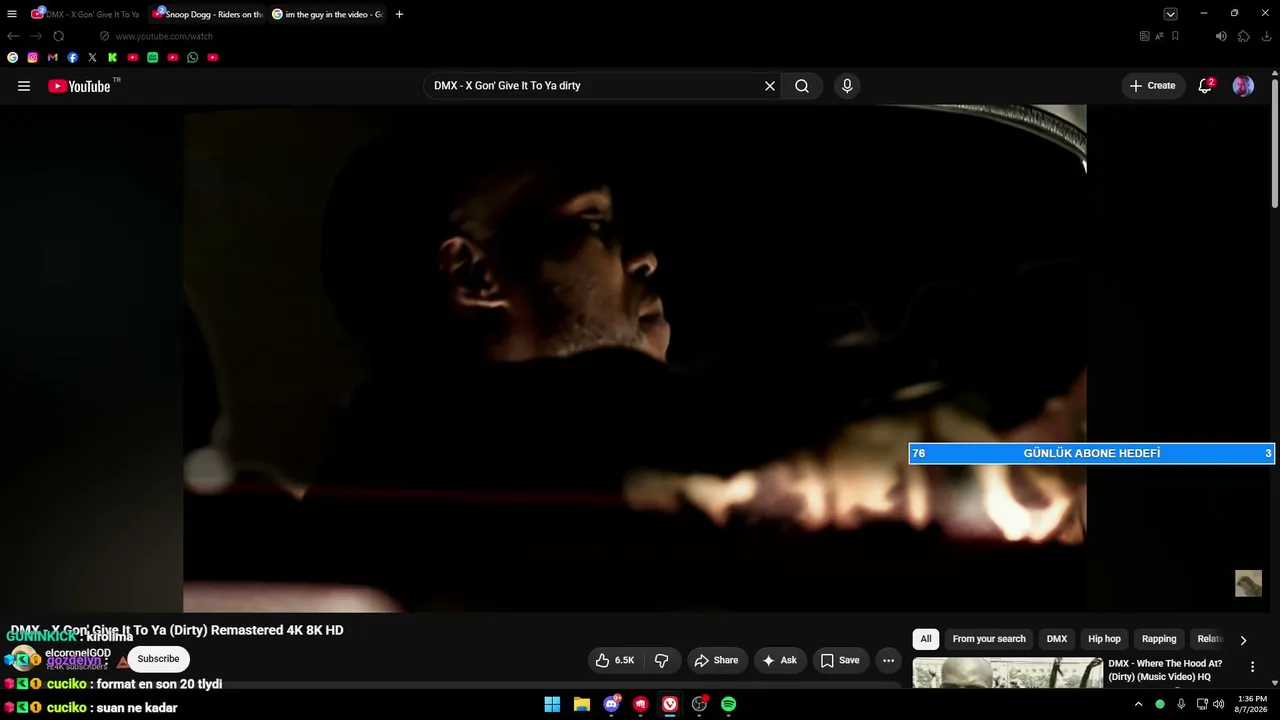Reload the current page

[59, 36]
